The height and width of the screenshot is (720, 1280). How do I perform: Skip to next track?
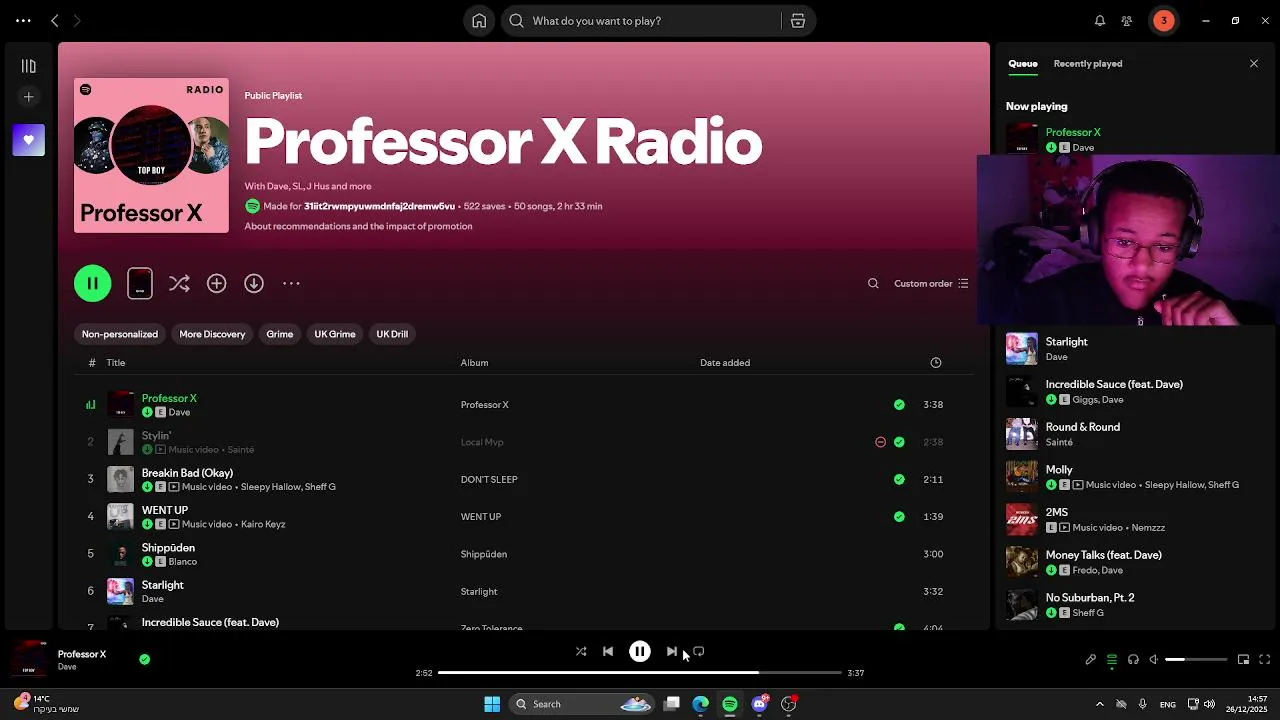click(671, 651)
